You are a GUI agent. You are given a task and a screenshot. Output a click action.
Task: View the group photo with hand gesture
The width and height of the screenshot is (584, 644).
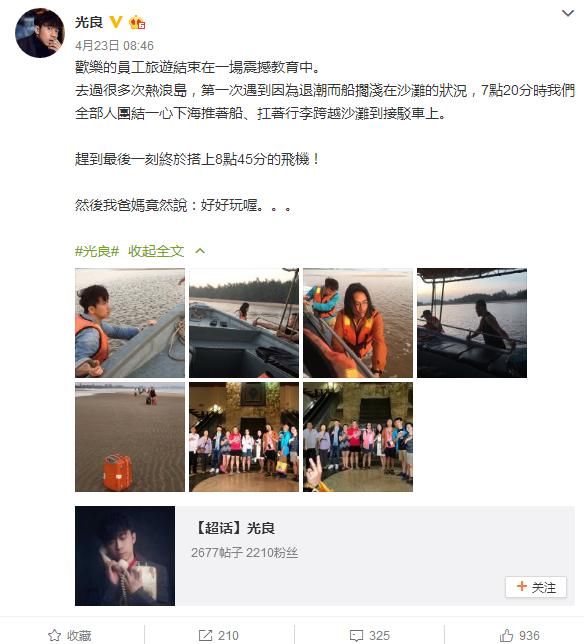coord(358,437)
